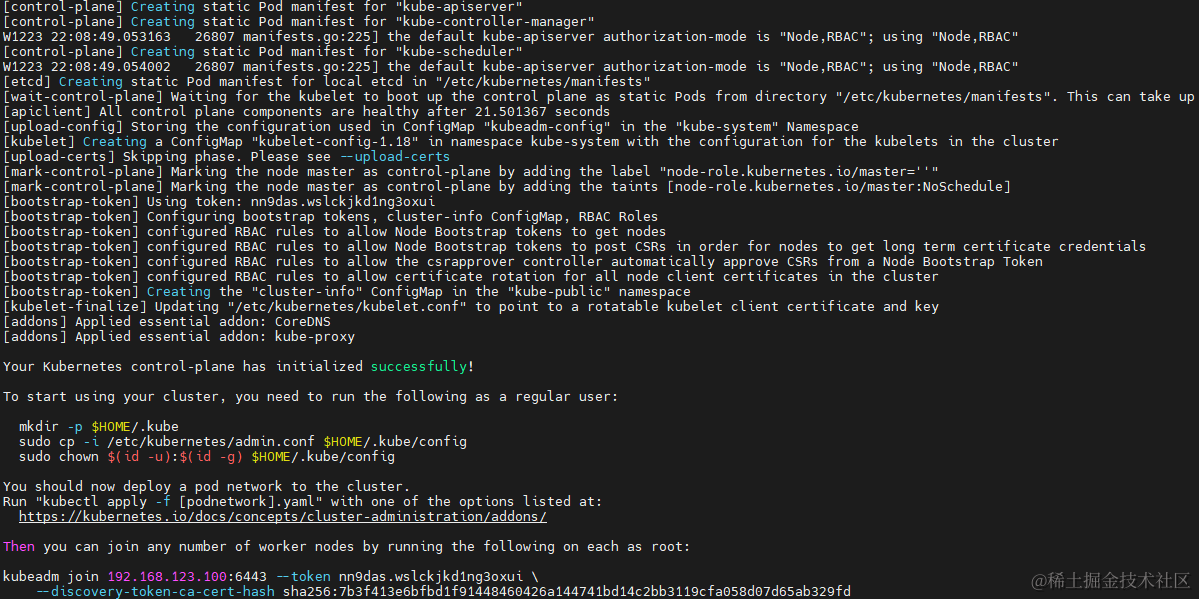
Task: Click the magenta 'Then' word
Action: [x=18, y=546]
